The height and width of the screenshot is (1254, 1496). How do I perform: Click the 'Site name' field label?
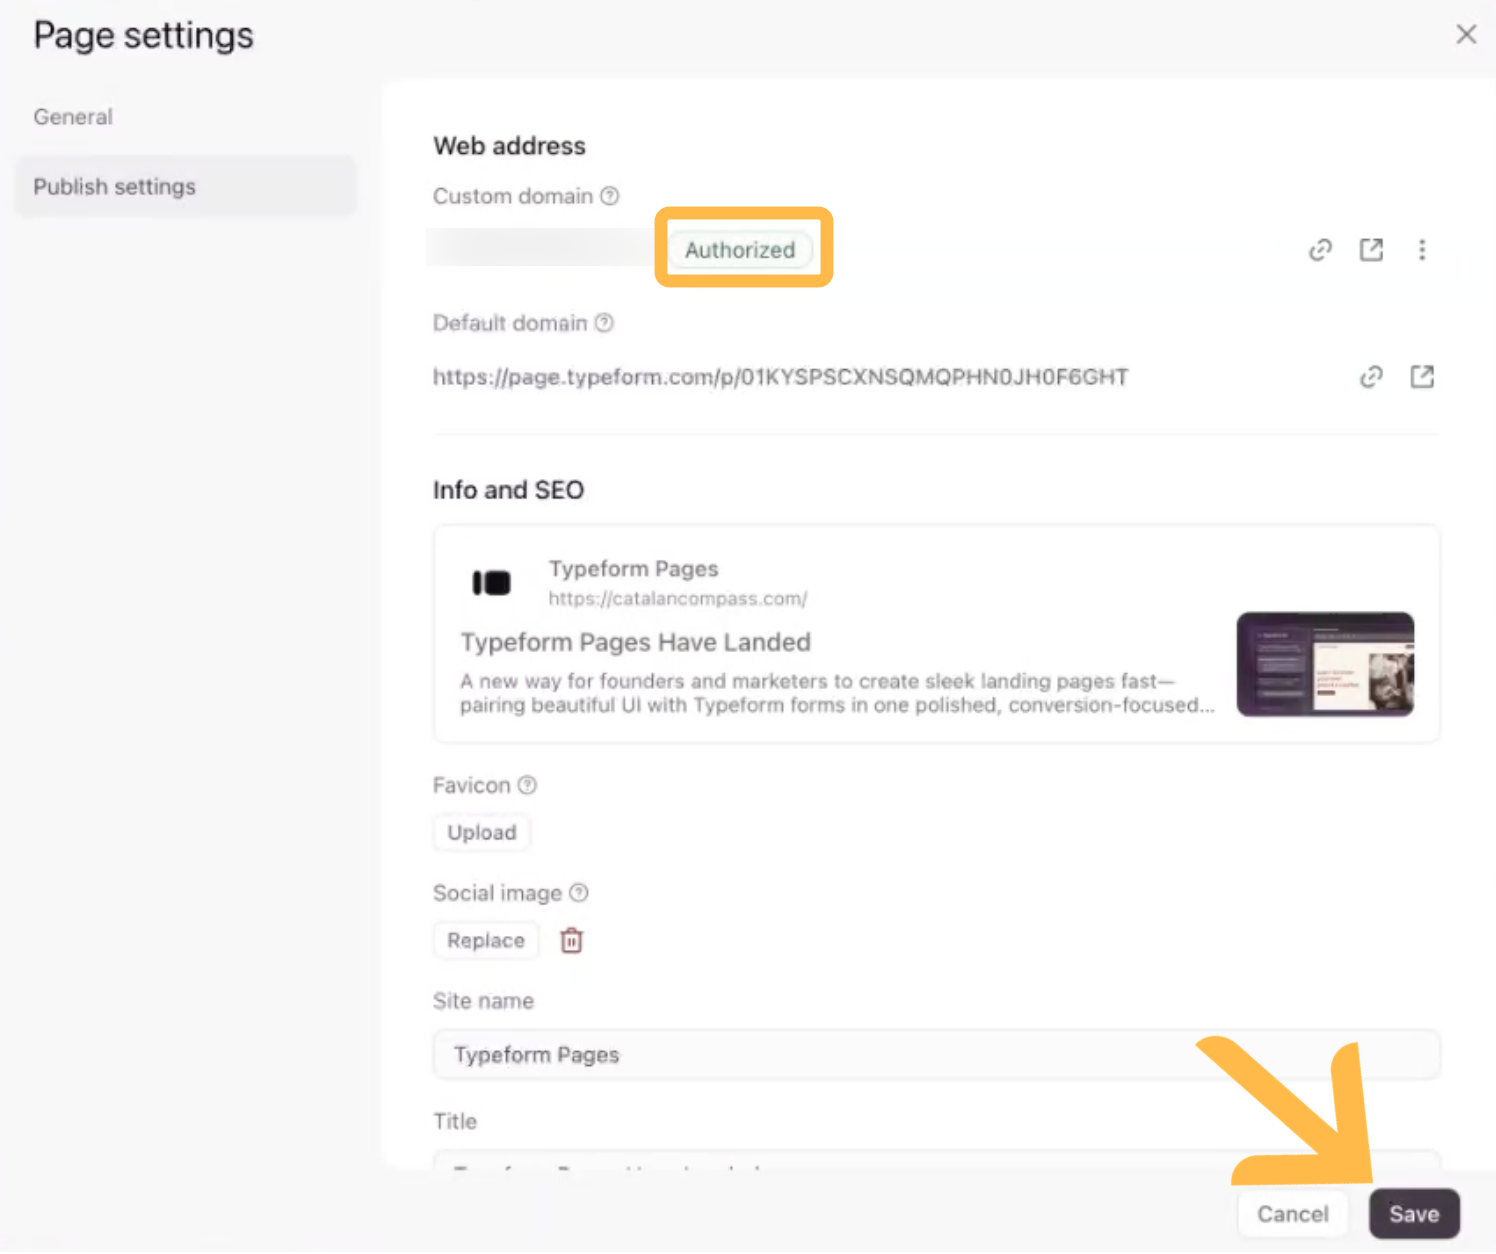tap(483, 1001)
